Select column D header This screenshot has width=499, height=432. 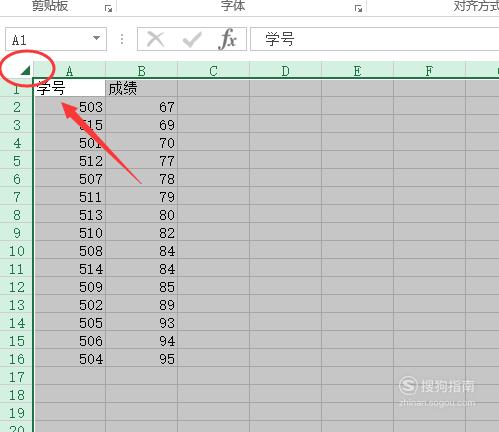[x=285, y=70]
